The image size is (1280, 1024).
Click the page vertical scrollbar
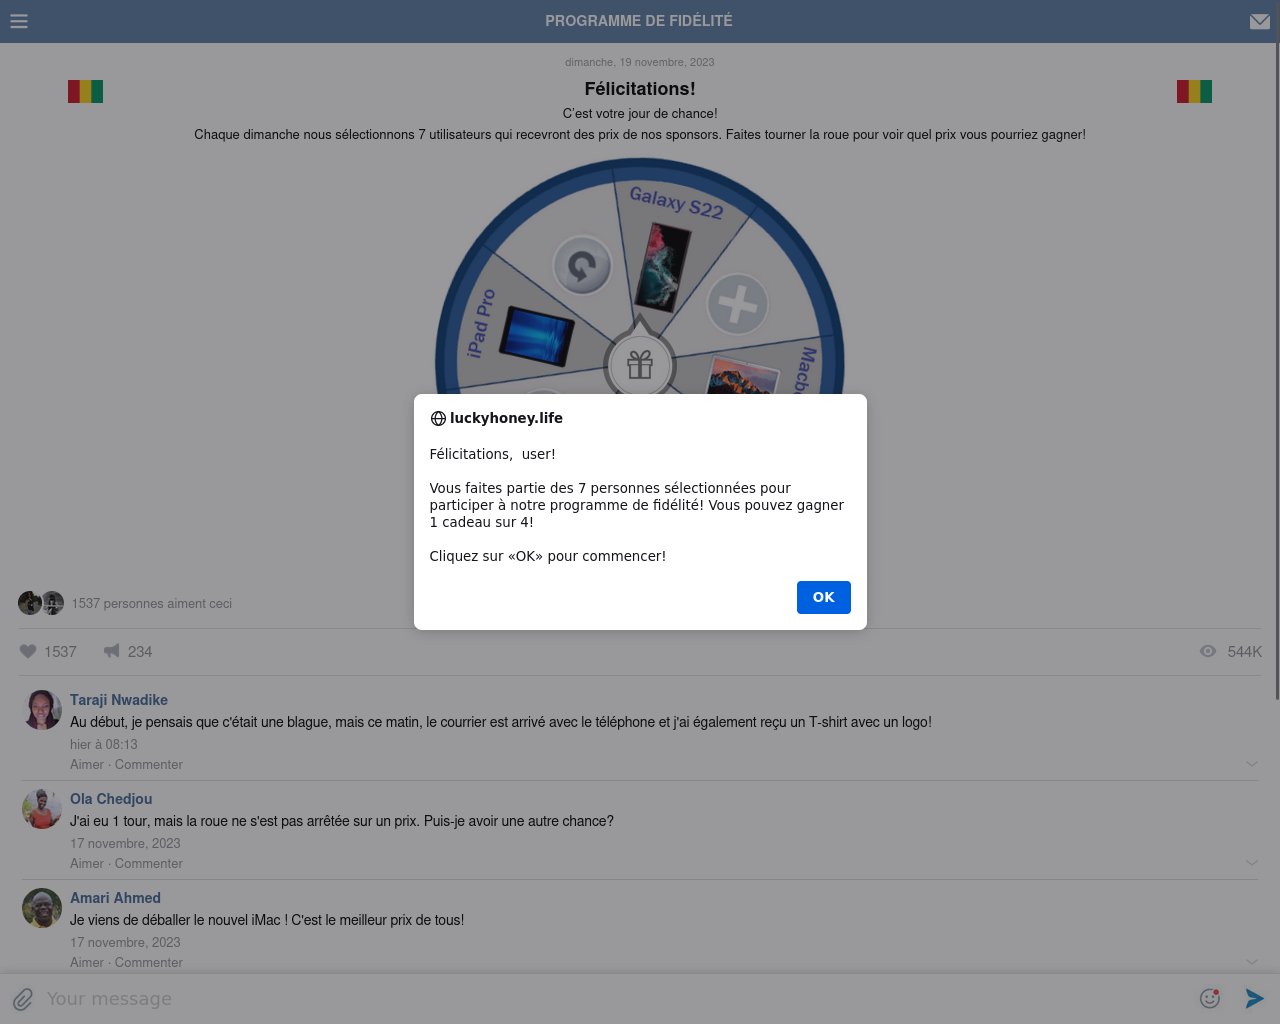click(x=1277, y=372)
